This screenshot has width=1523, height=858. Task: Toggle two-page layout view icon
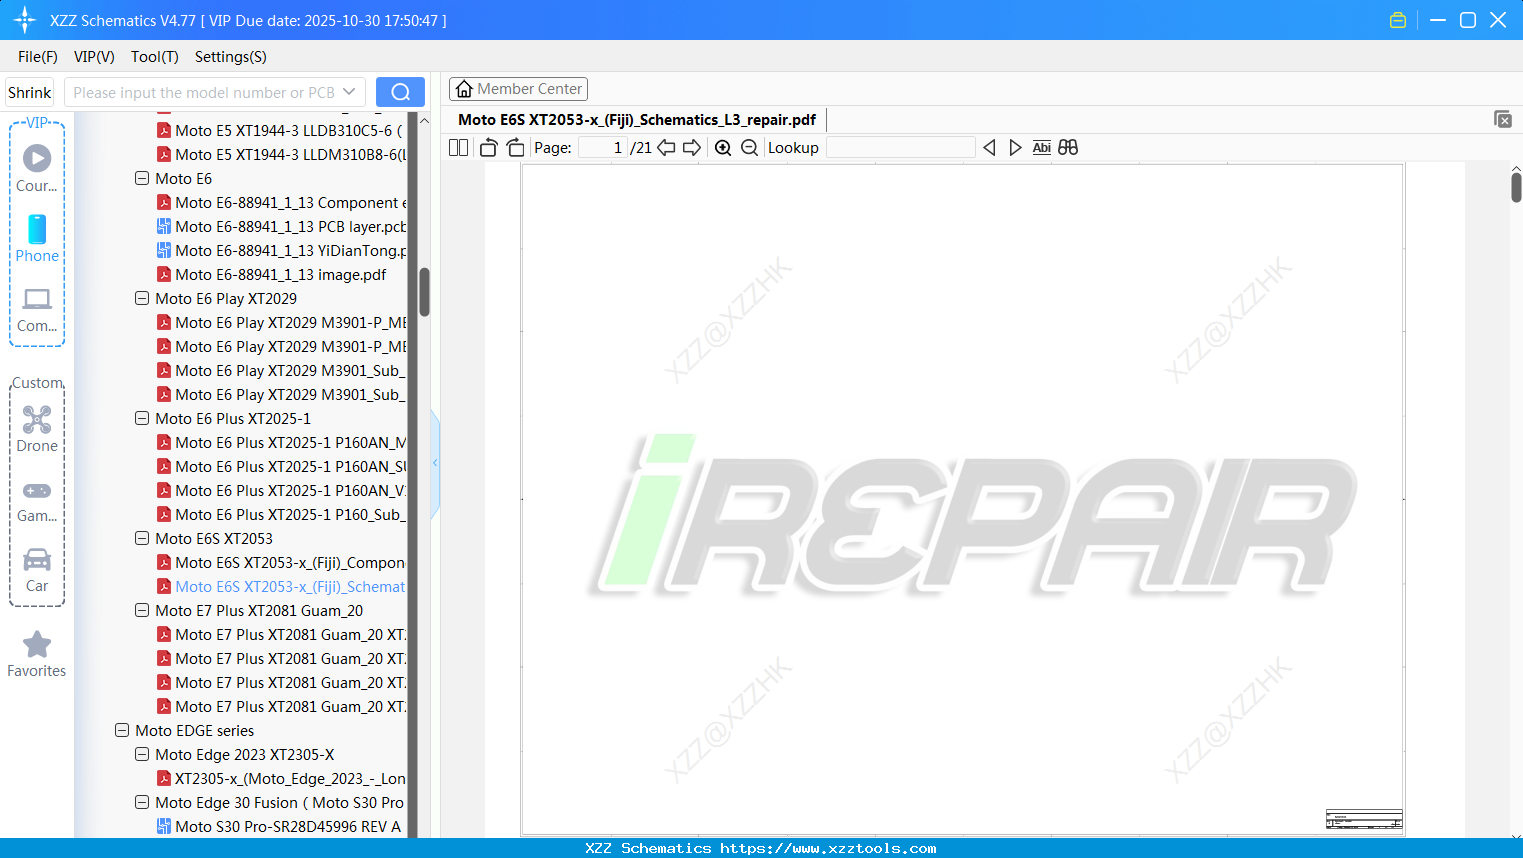coord(459,148)
